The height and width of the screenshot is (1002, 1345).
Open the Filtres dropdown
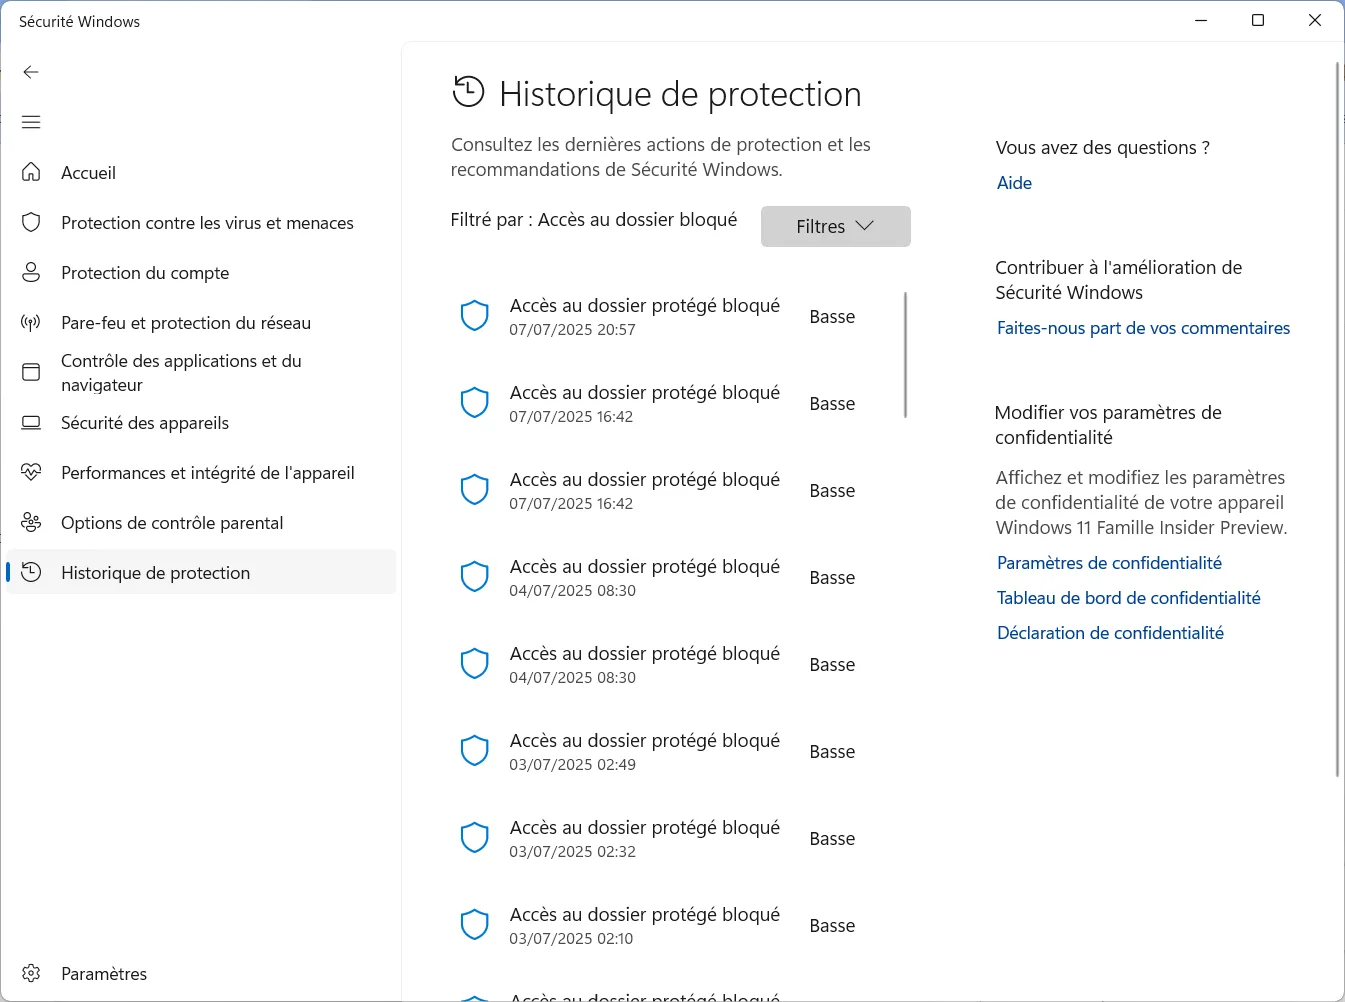click(835, 226)
